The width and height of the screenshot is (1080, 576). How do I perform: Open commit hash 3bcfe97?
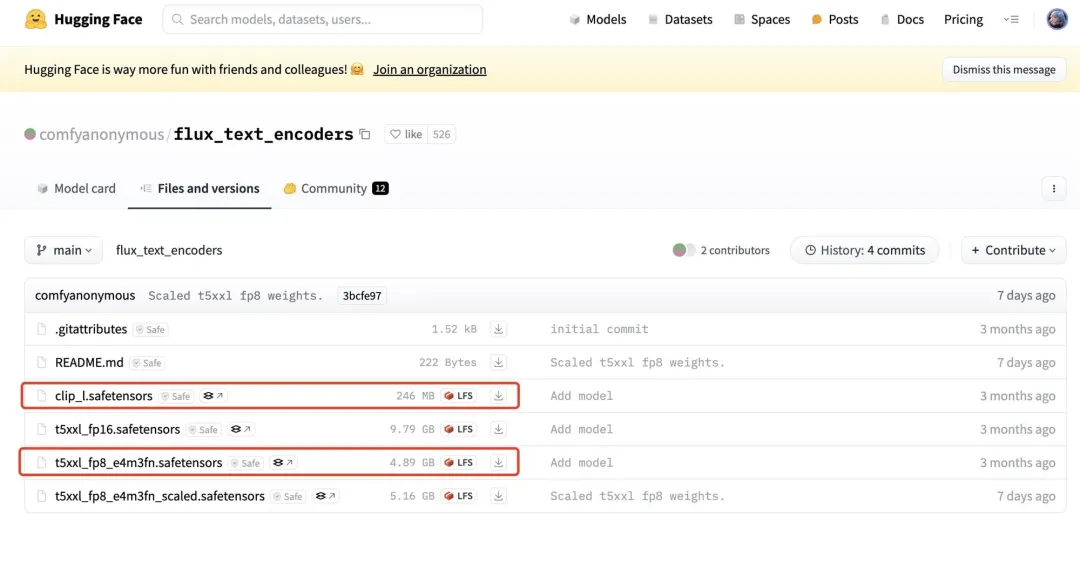[x=362, y=296]
